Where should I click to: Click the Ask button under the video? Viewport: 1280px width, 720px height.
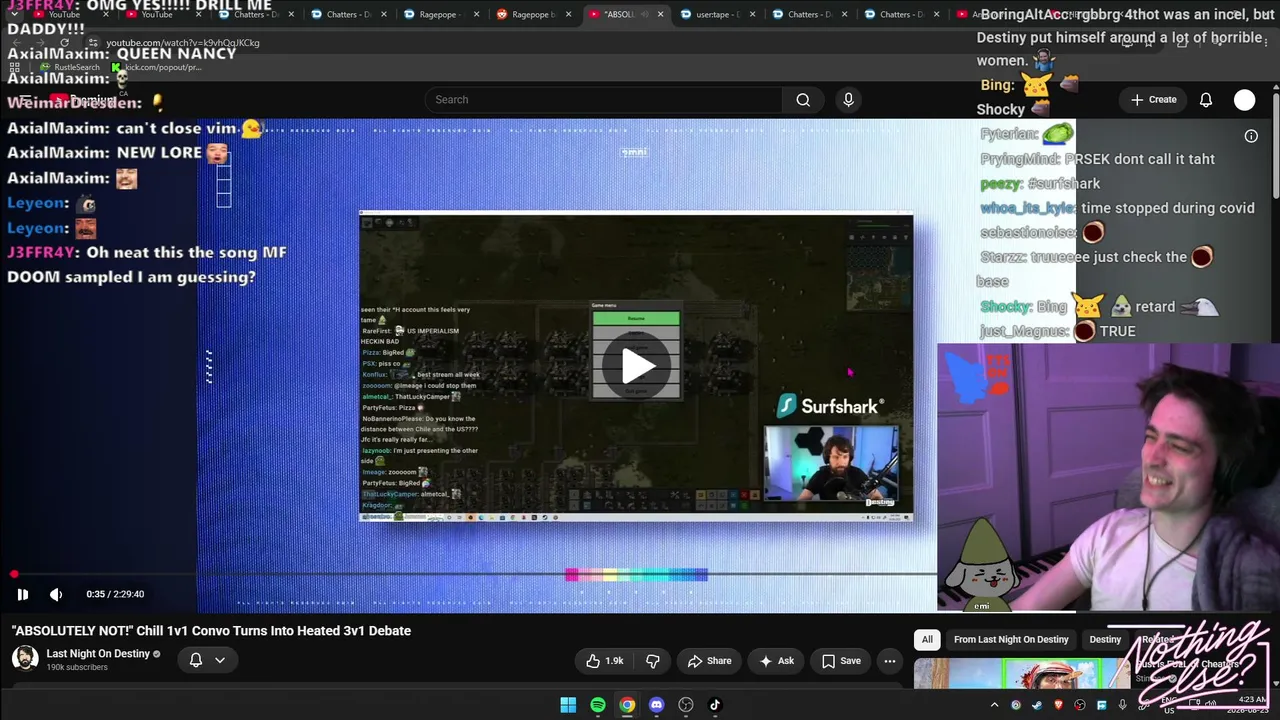(776, 661)
